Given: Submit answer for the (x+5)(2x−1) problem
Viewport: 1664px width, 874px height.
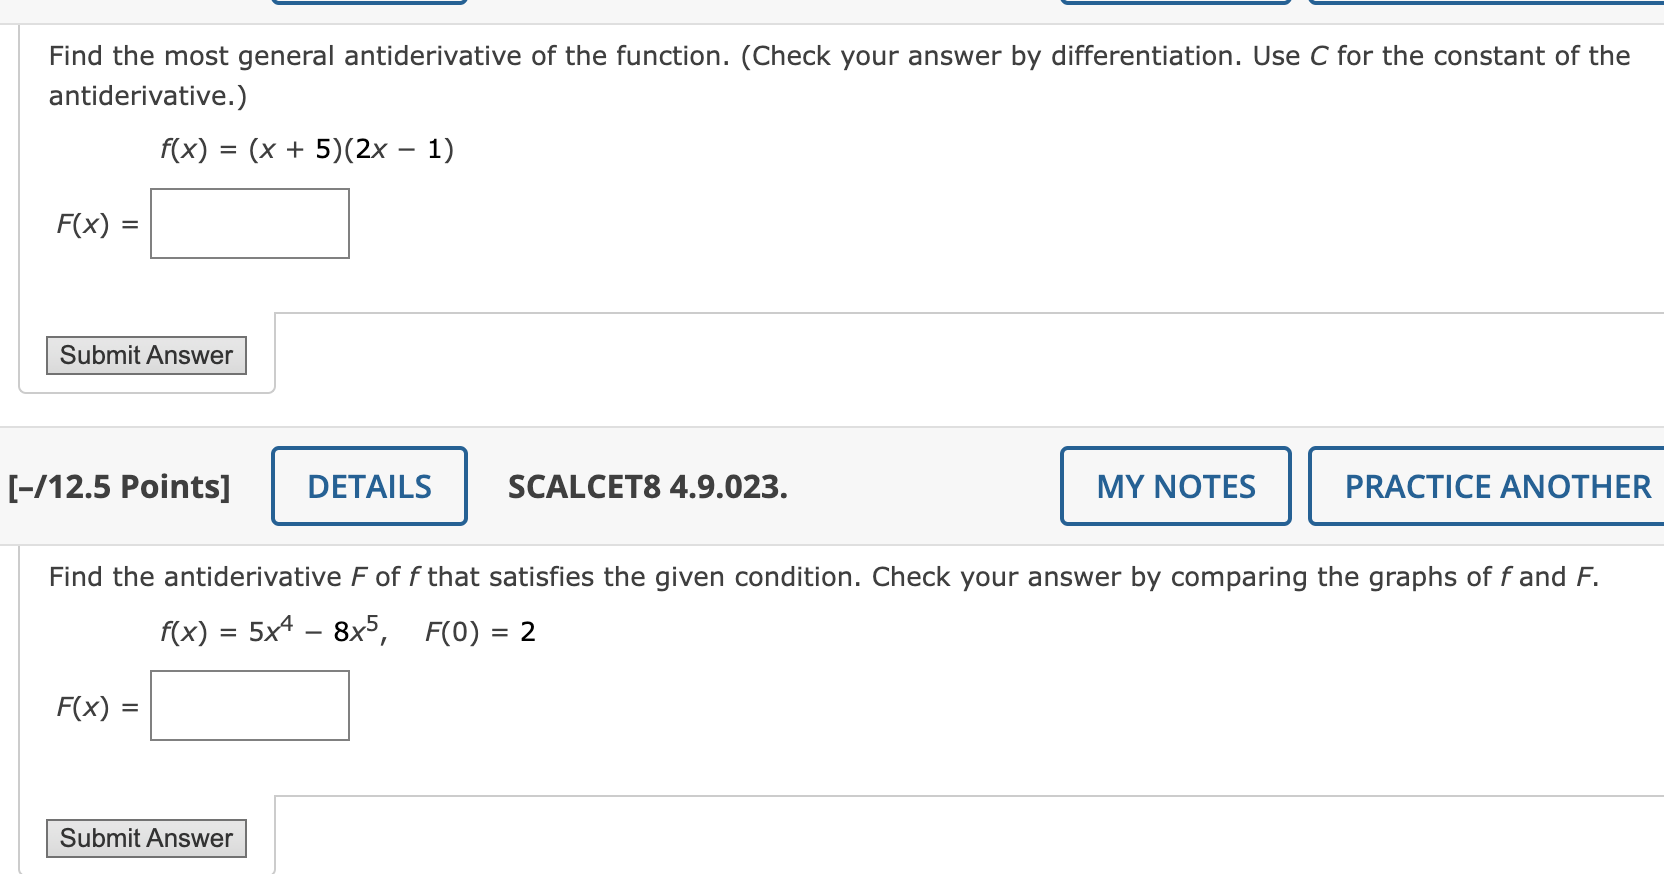Looking at the screenshot, I should (145, 355).
